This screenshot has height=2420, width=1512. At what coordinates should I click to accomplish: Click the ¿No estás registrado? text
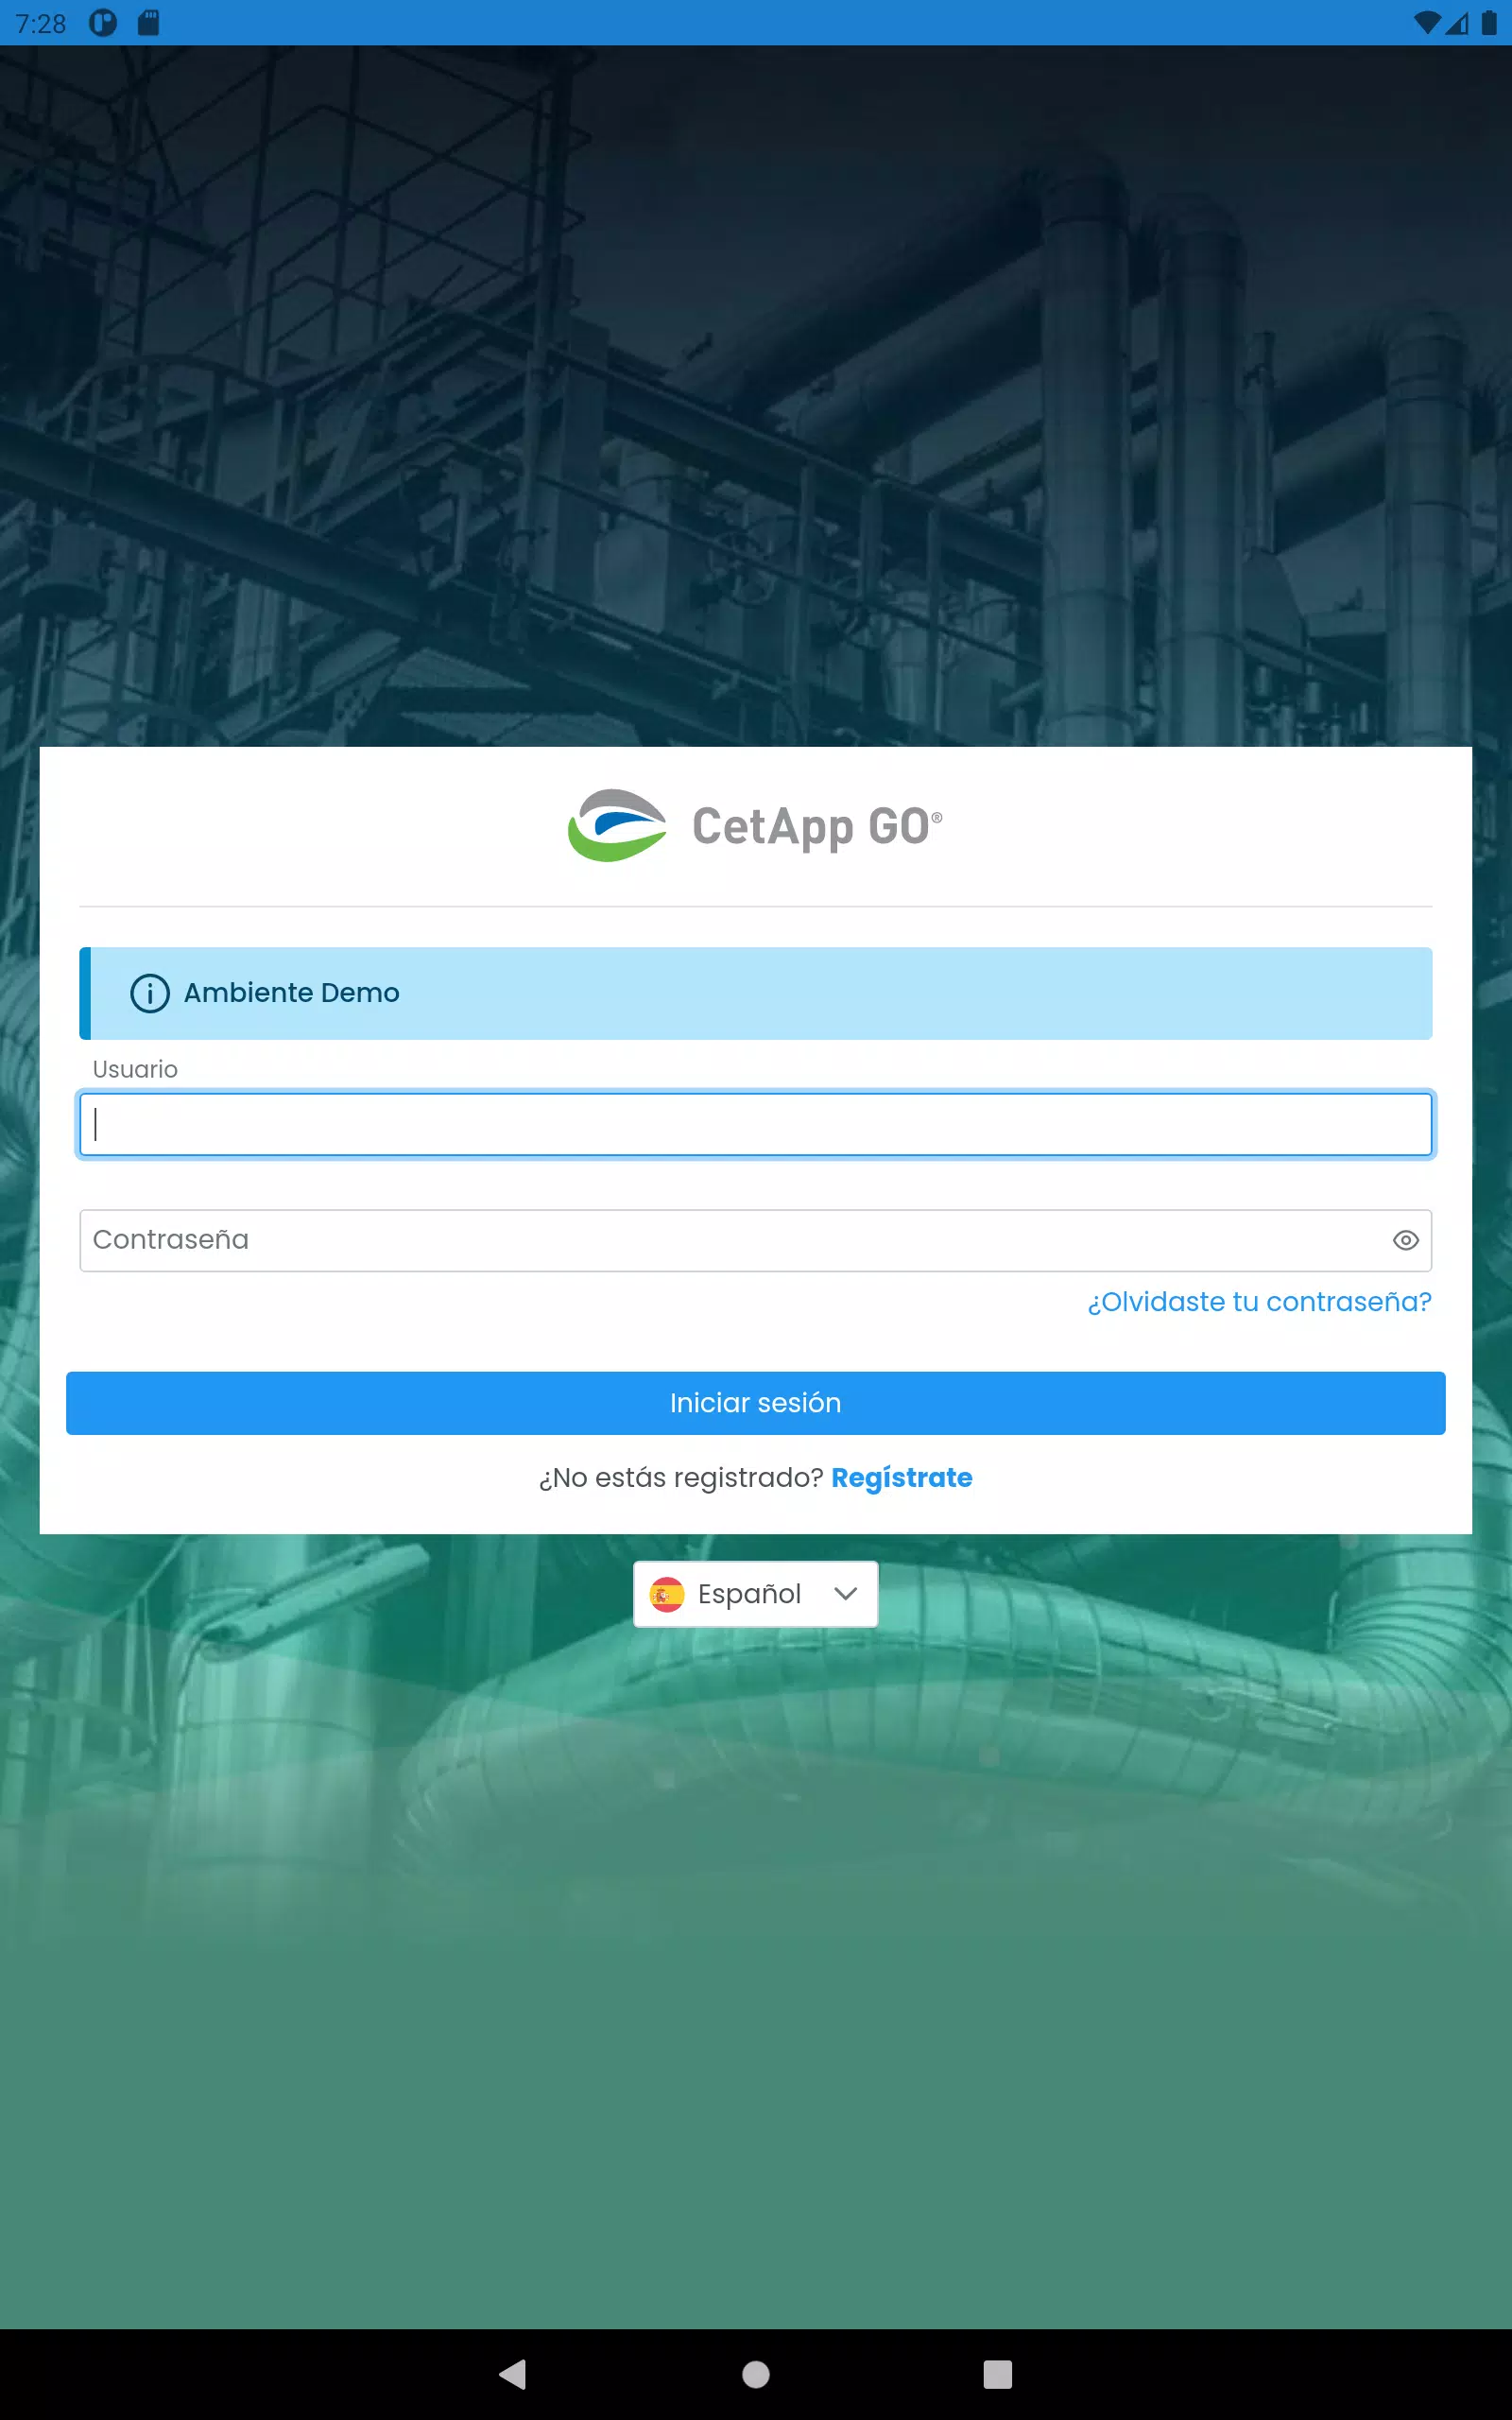click(681, 1478)
